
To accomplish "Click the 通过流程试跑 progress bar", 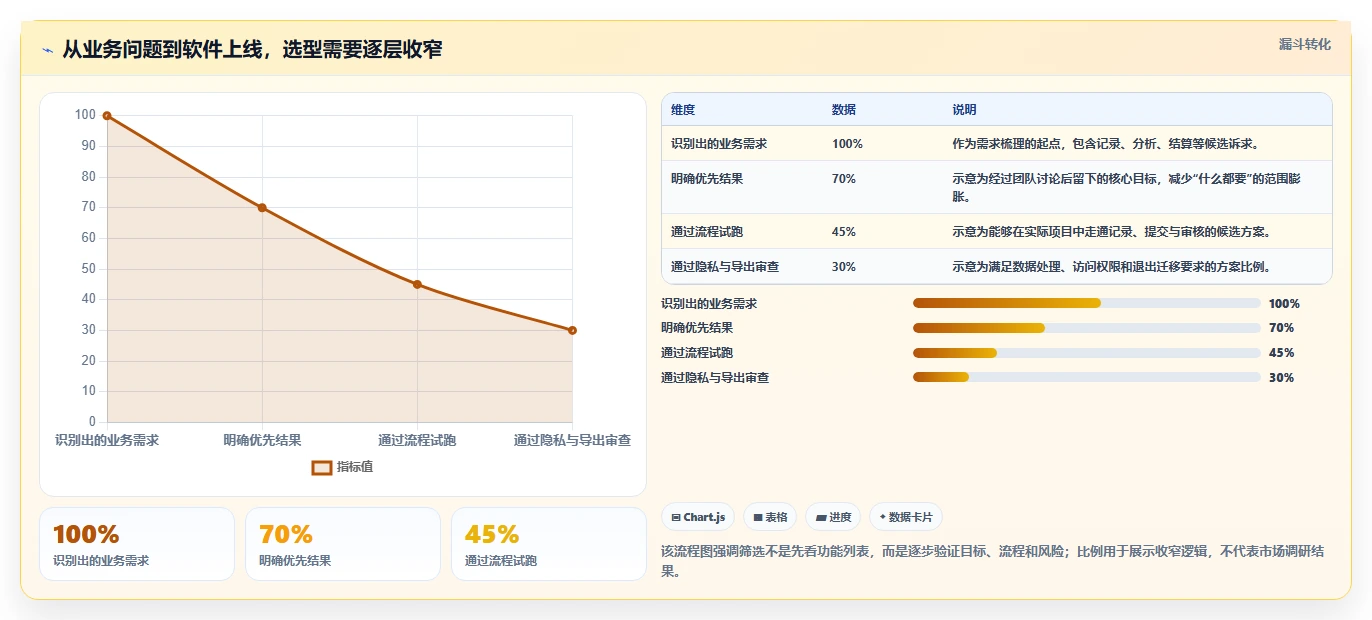I will [x=1087, y=352].
